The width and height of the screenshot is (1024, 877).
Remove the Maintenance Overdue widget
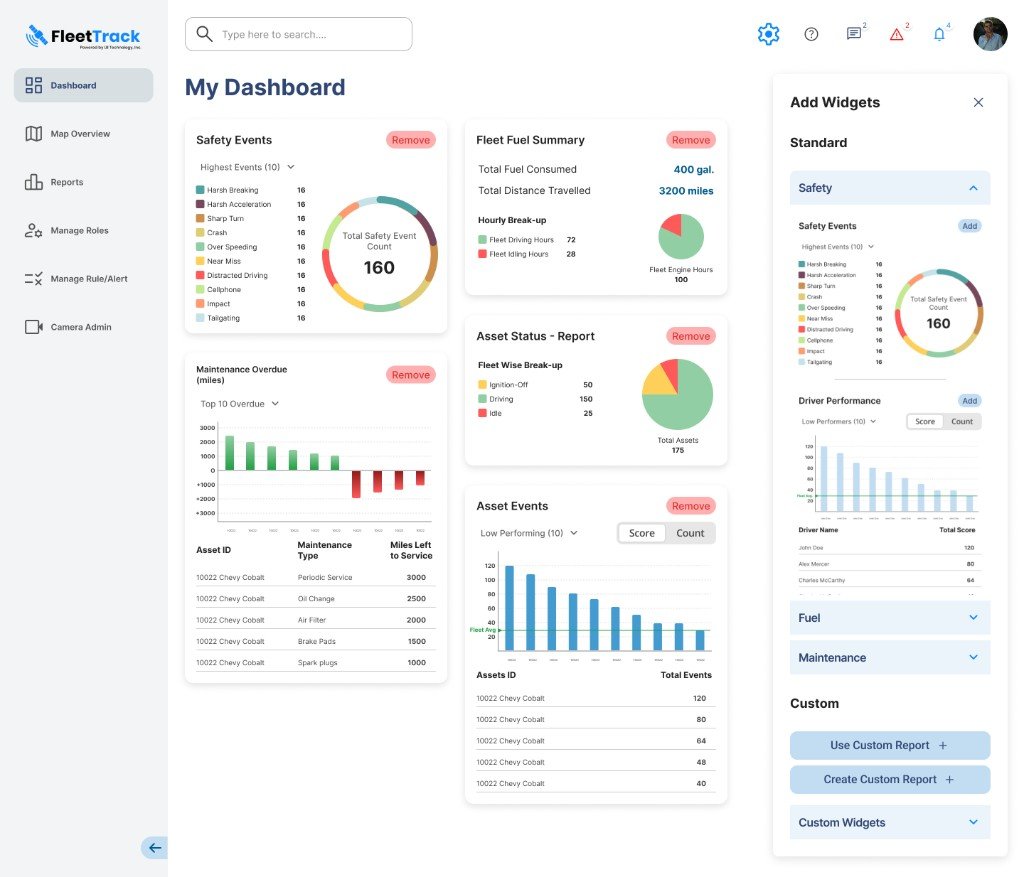coord(411,375)
